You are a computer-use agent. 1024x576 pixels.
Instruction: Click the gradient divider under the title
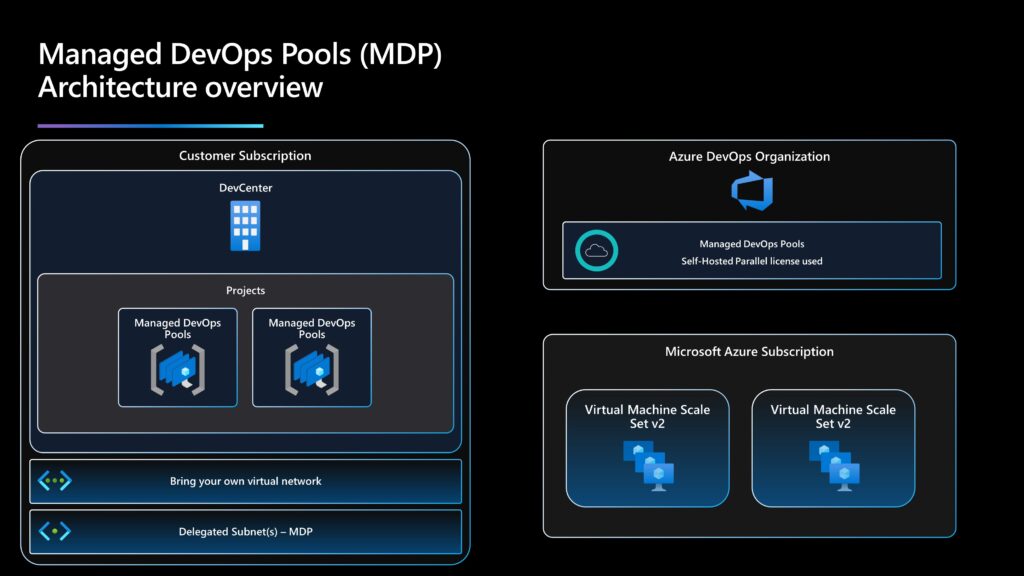[150, 122]
